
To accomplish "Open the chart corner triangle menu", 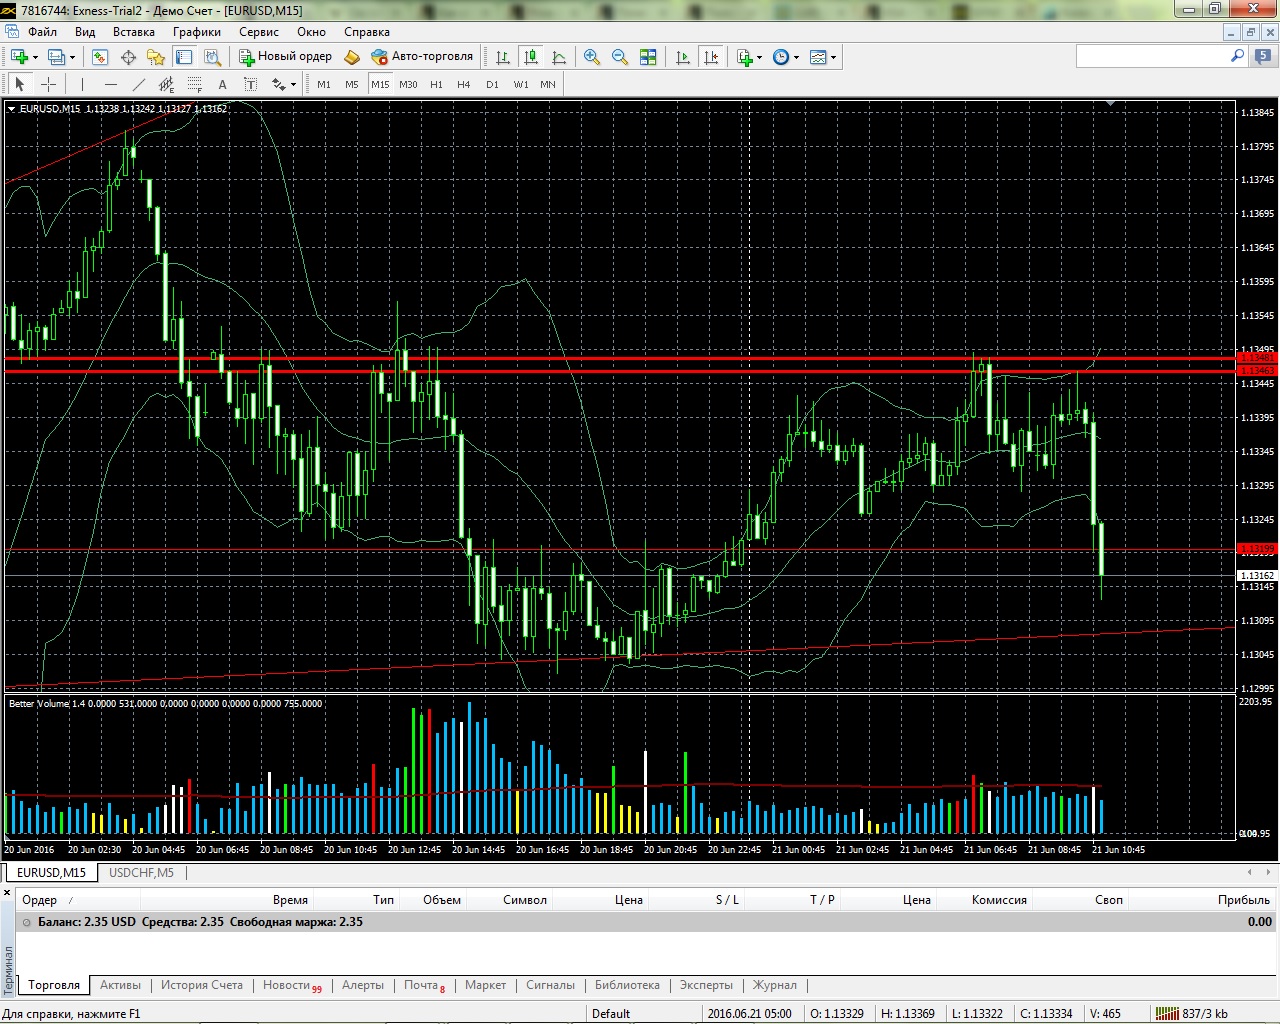I will 11,108.
